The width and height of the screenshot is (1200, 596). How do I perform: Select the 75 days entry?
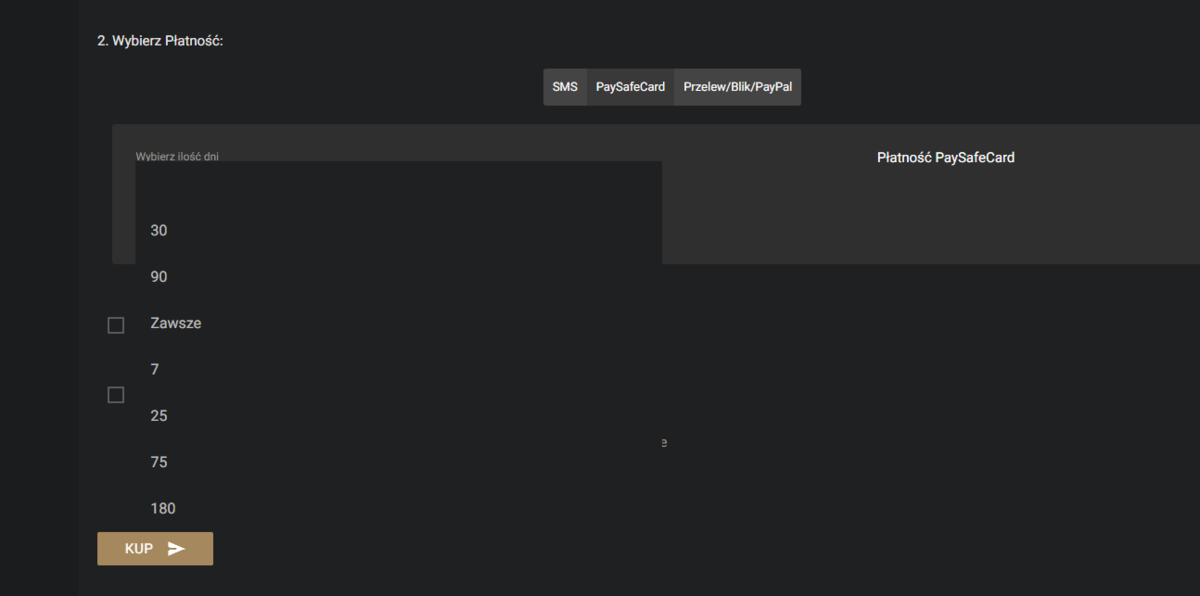398,462
